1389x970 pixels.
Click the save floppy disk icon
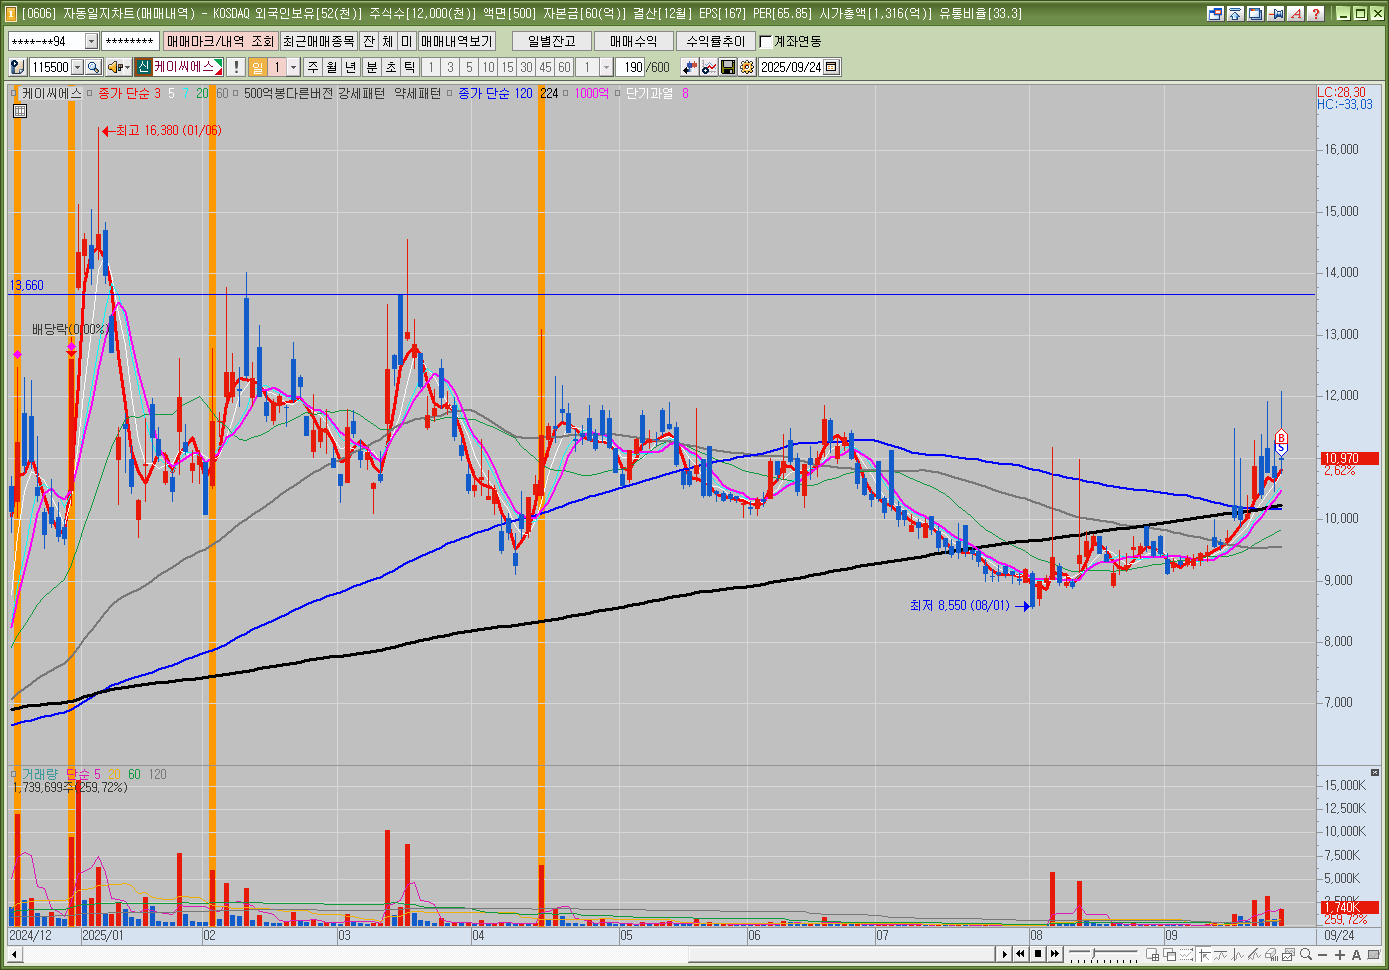(x=728, y=67)
